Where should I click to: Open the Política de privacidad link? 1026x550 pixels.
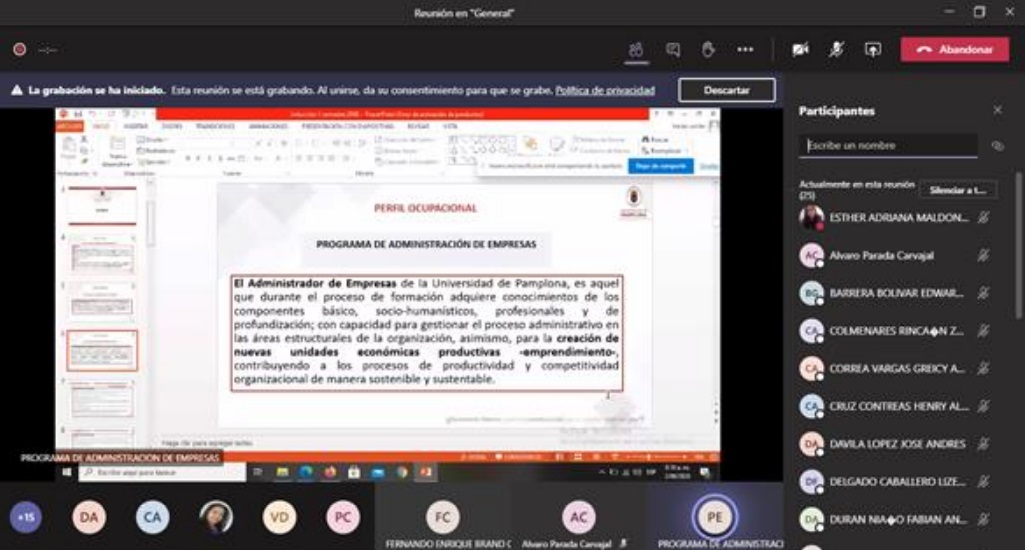tap(605, 90)
